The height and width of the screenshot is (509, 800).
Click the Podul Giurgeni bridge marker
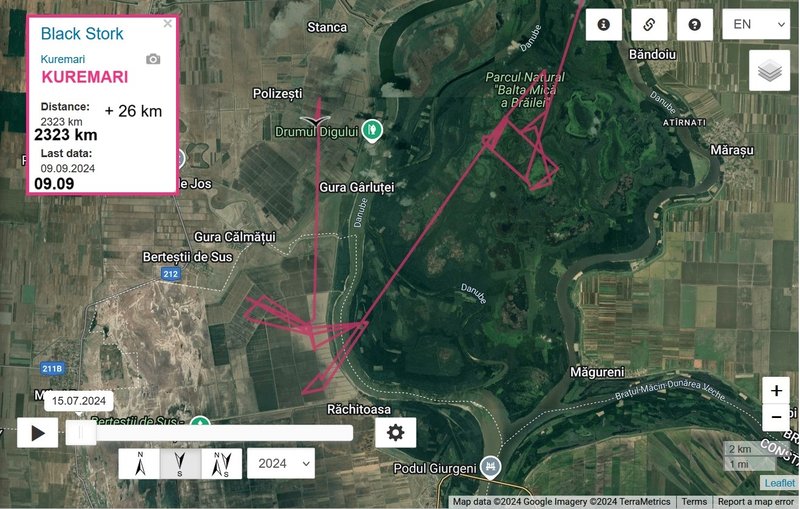(490, 467)
